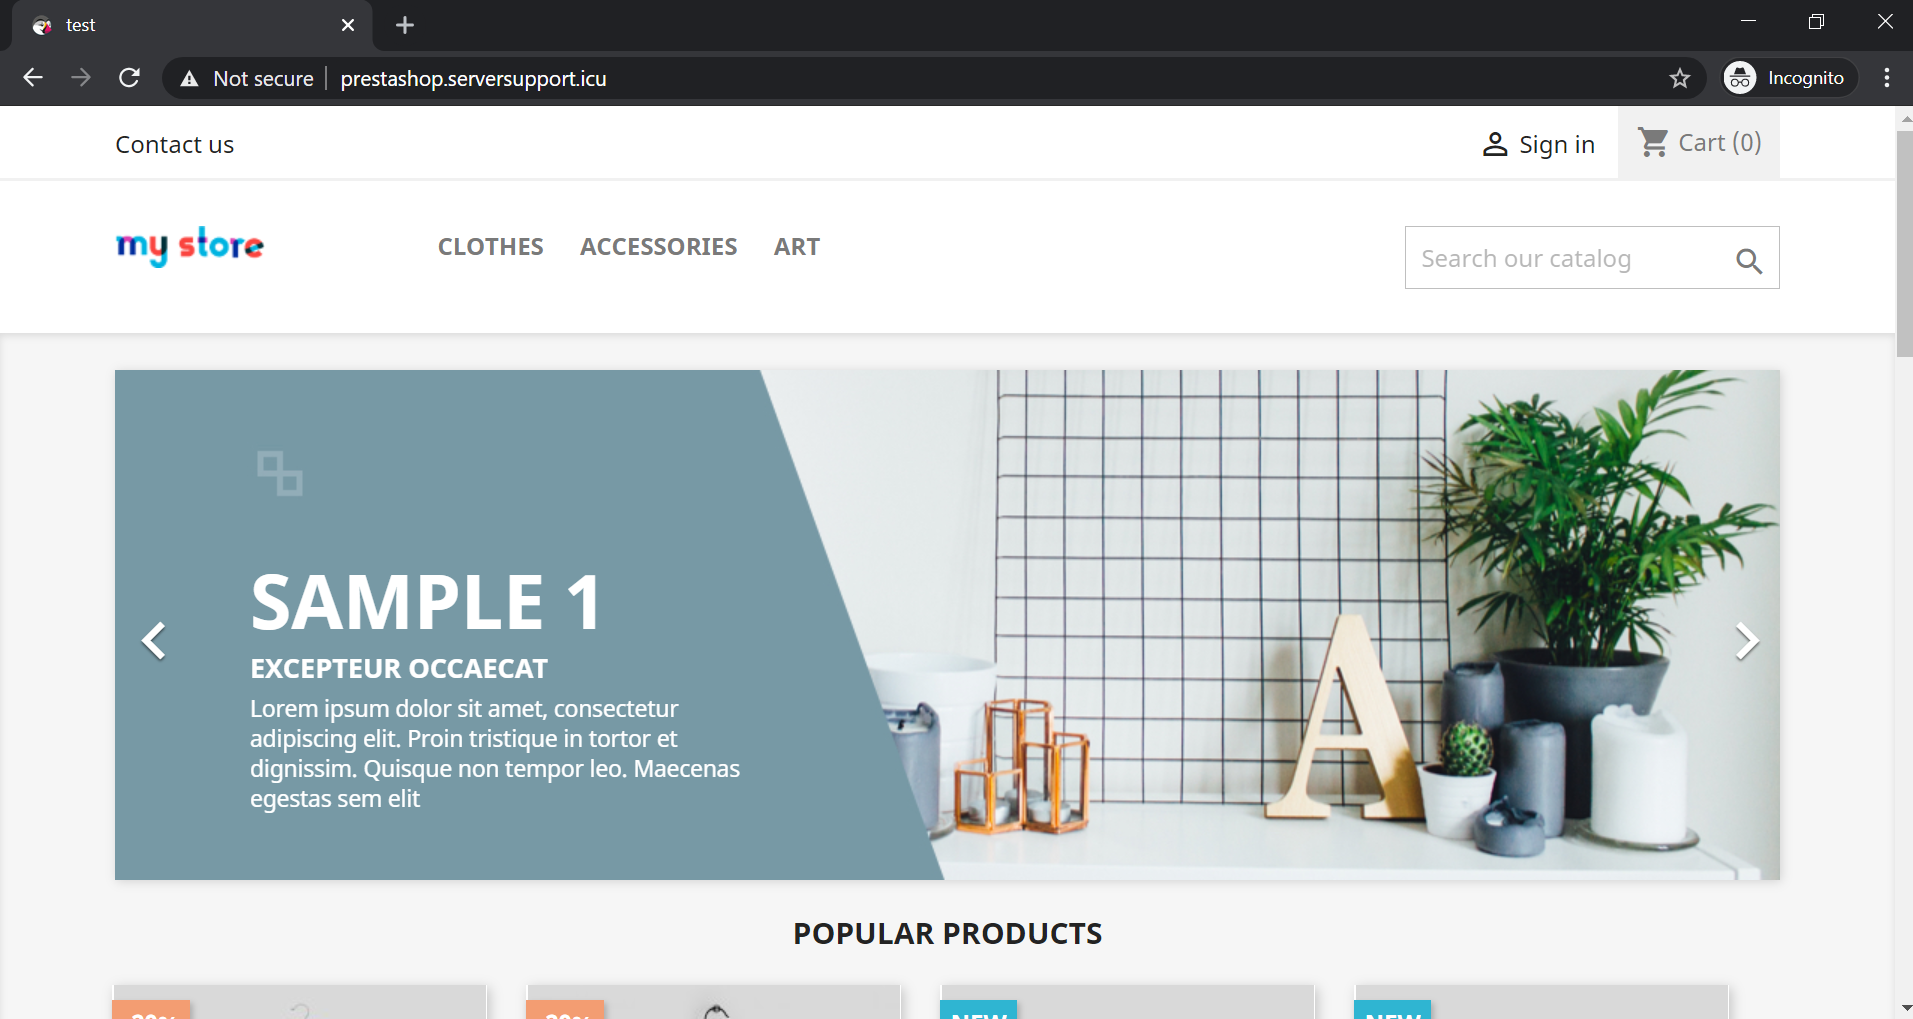The image size is (1913, 1019).
Task: Click the Sign in link
Action: (x=1556, y=145)
